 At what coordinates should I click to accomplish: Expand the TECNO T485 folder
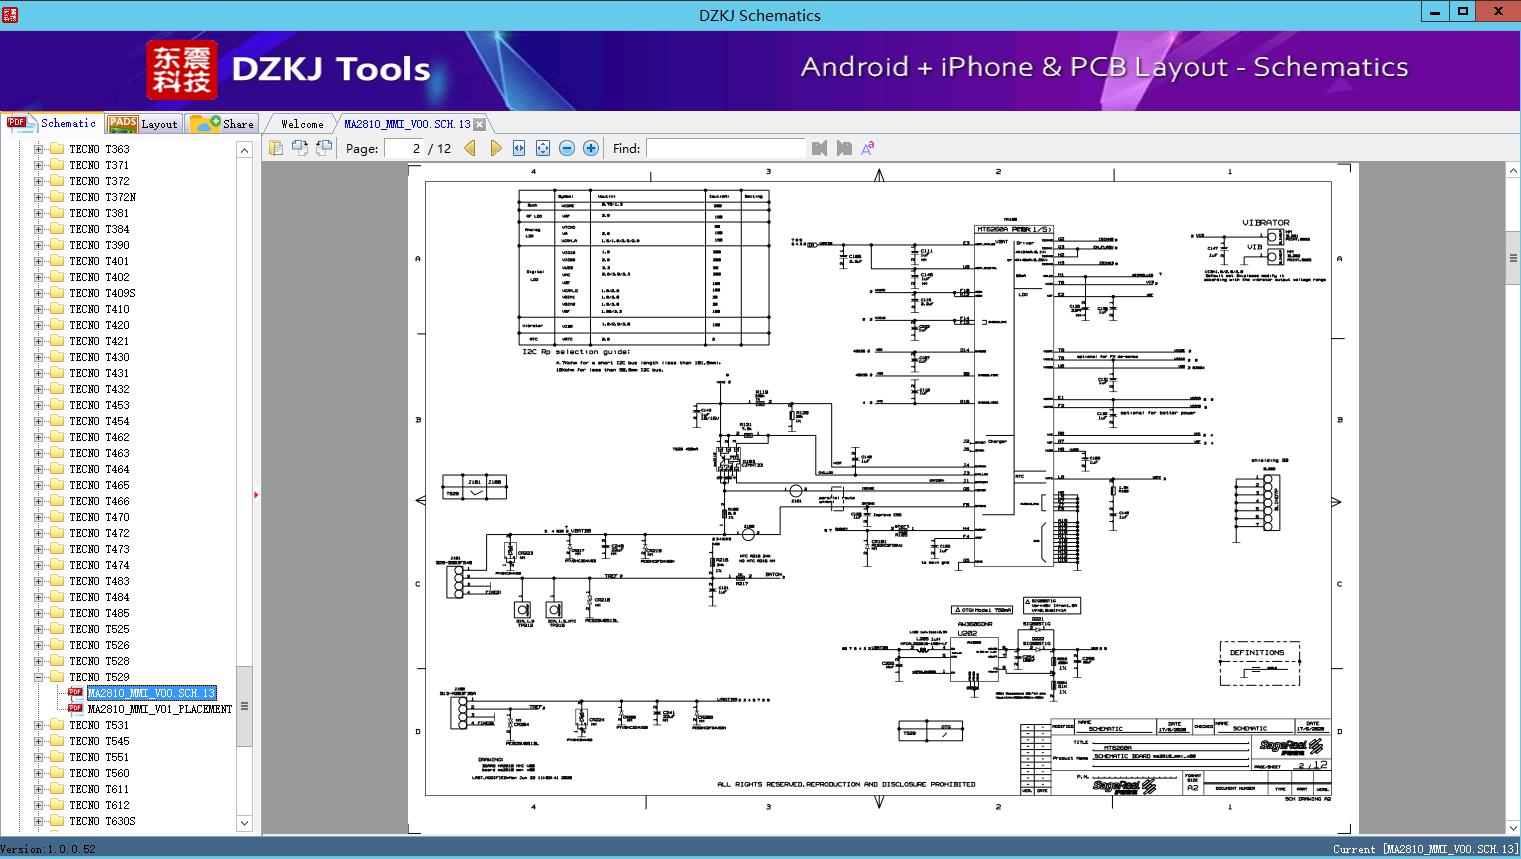pyautogui.click(x=39, y=613)
